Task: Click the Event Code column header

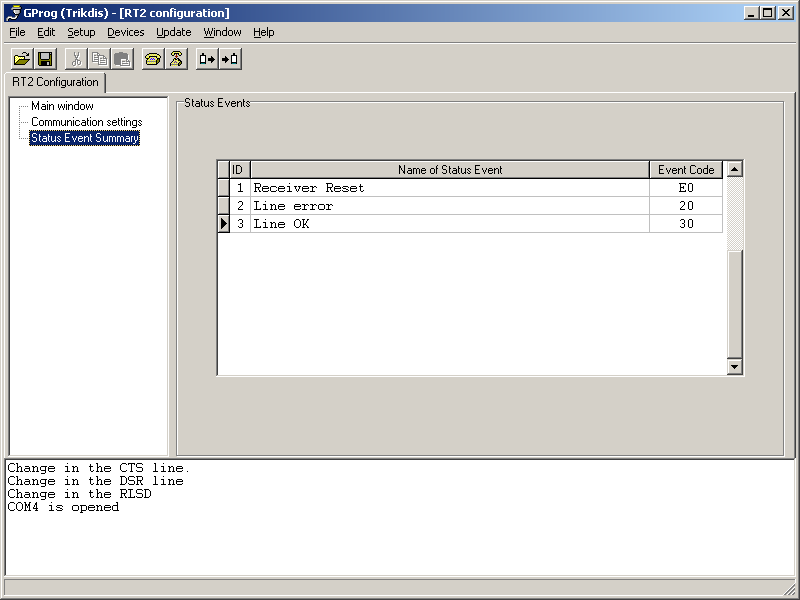Action: (686, 170)
